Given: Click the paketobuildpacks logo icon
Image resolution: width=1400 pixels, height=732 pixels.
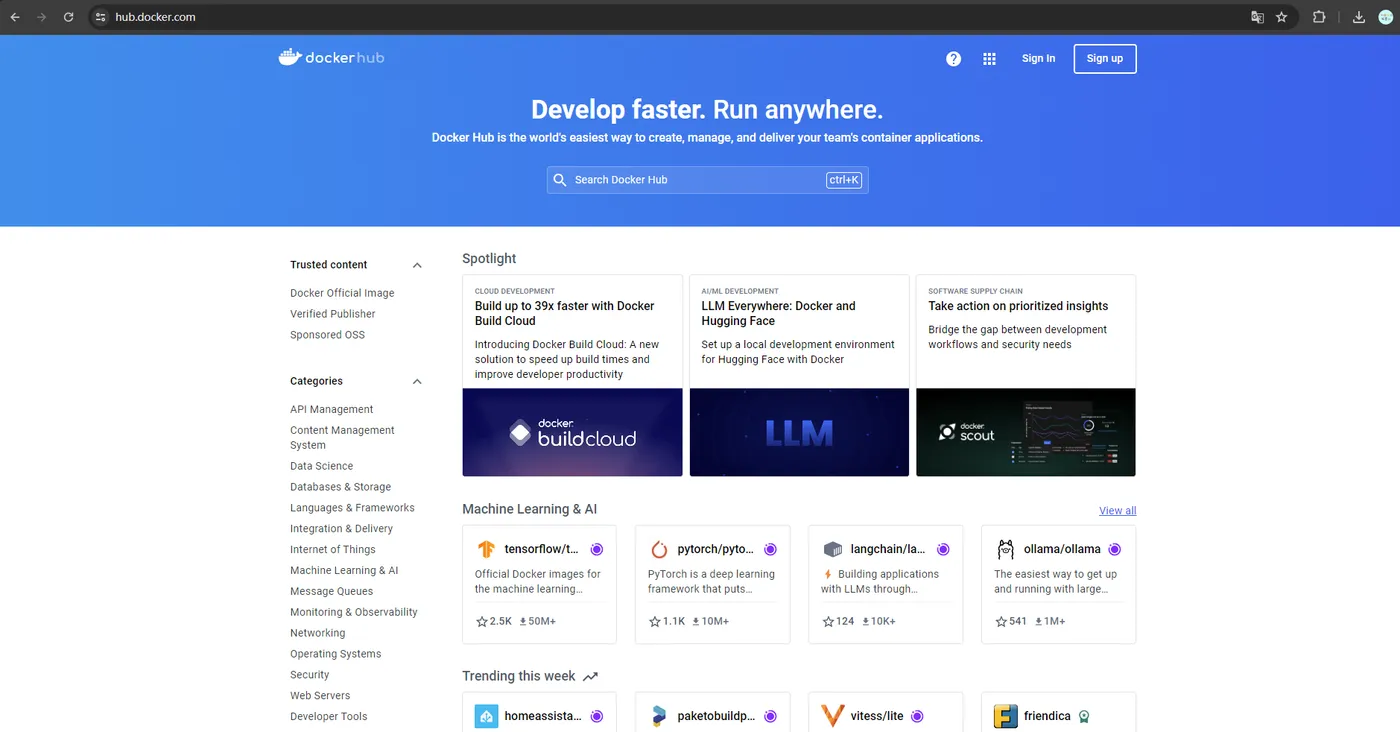Looking at the screenshot, I should [x=659, y=716].
